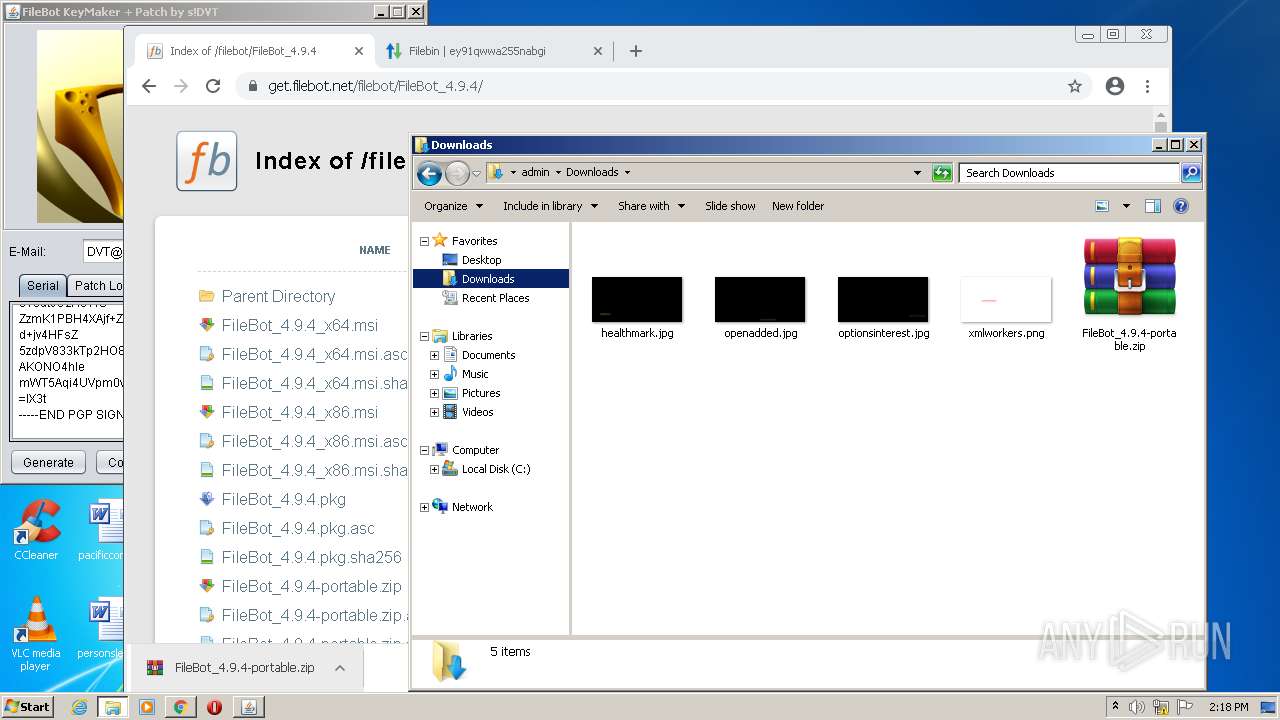
Task: Bookmark this page with the star icon
Action: (x=1075, y=86)
